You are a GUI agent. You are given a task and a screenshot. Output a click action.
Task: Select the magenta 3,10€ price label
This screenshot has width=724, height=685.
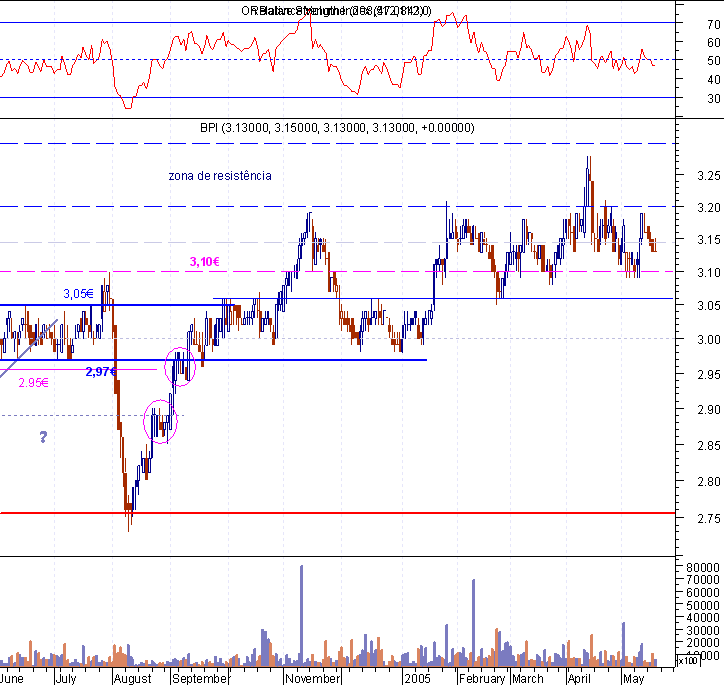point(205,262)
